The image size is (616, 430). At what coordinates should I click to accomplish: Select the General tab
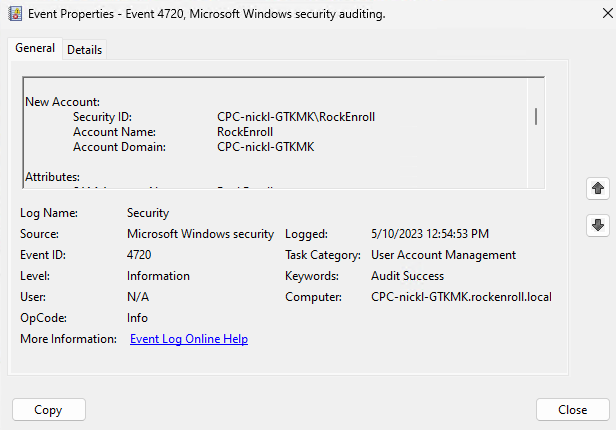coord(35,49)
